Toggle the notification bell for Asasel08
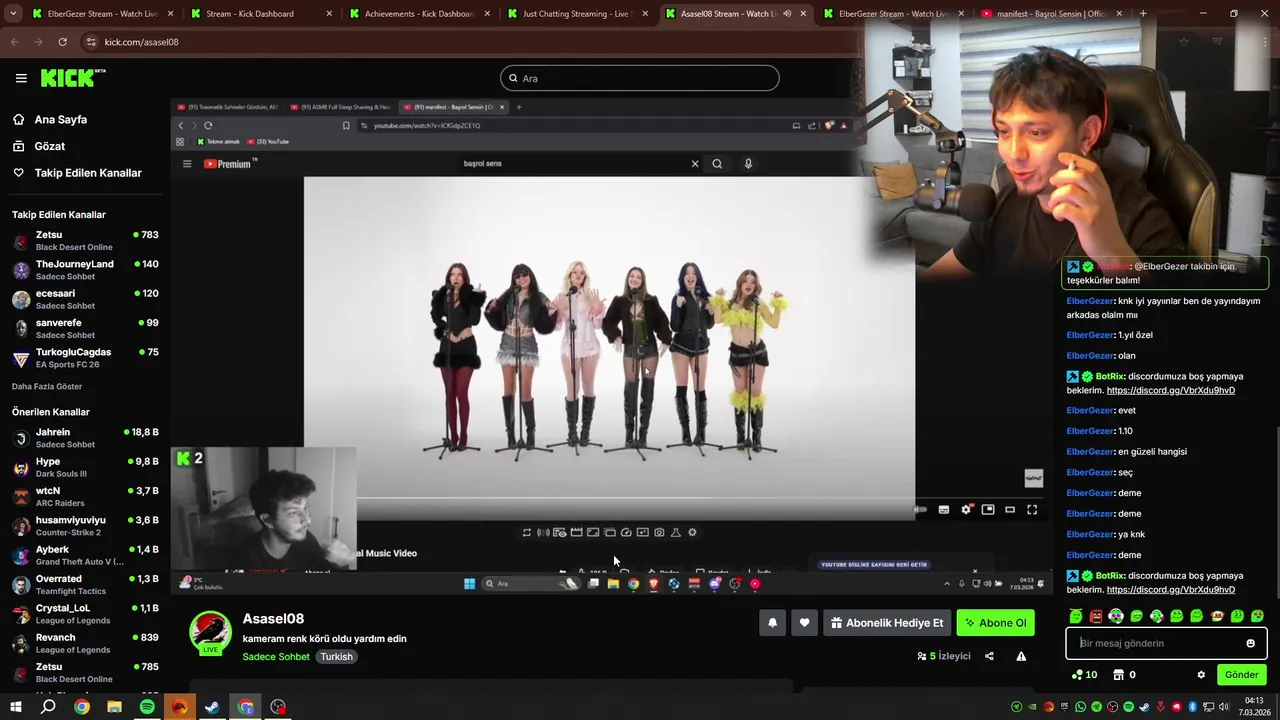Viewport: 1280px width, 720px height. pyautogui.click(x=772, y=623)
